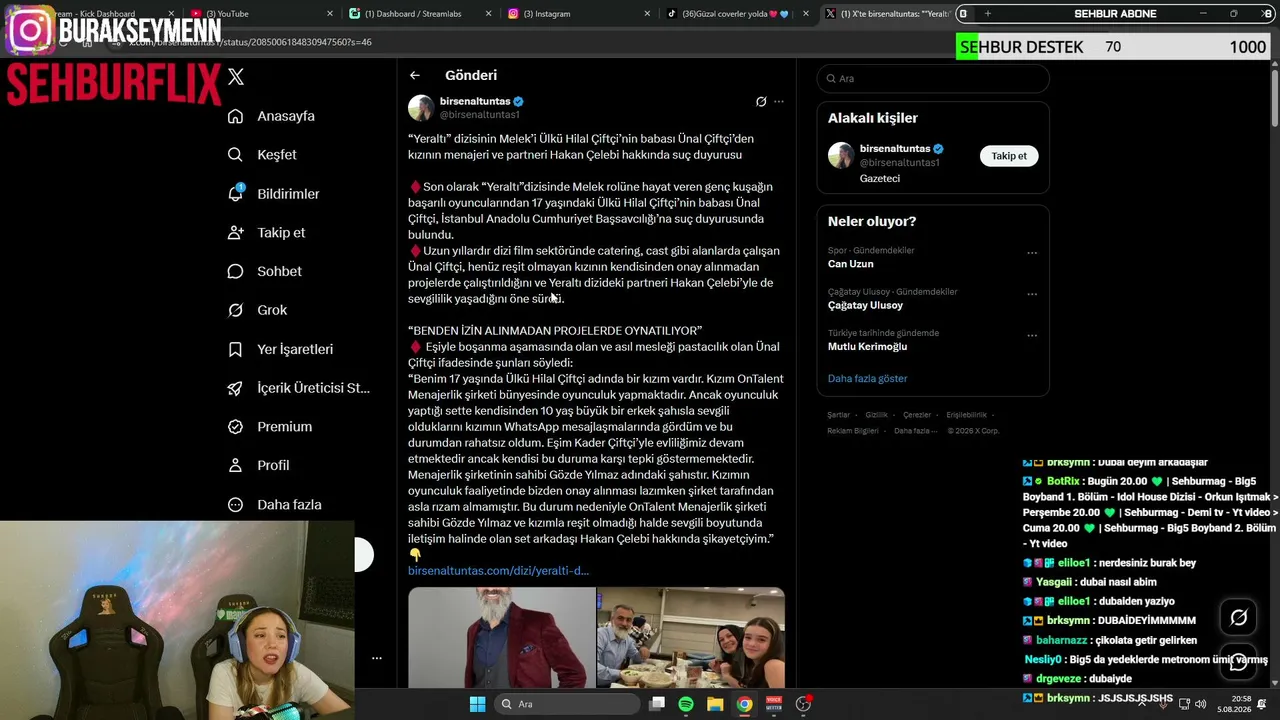Image resolution: width=1280 pixels, height=720 pixels.
Task: Open the right post photo at dinner table
Action: point(691,638)
